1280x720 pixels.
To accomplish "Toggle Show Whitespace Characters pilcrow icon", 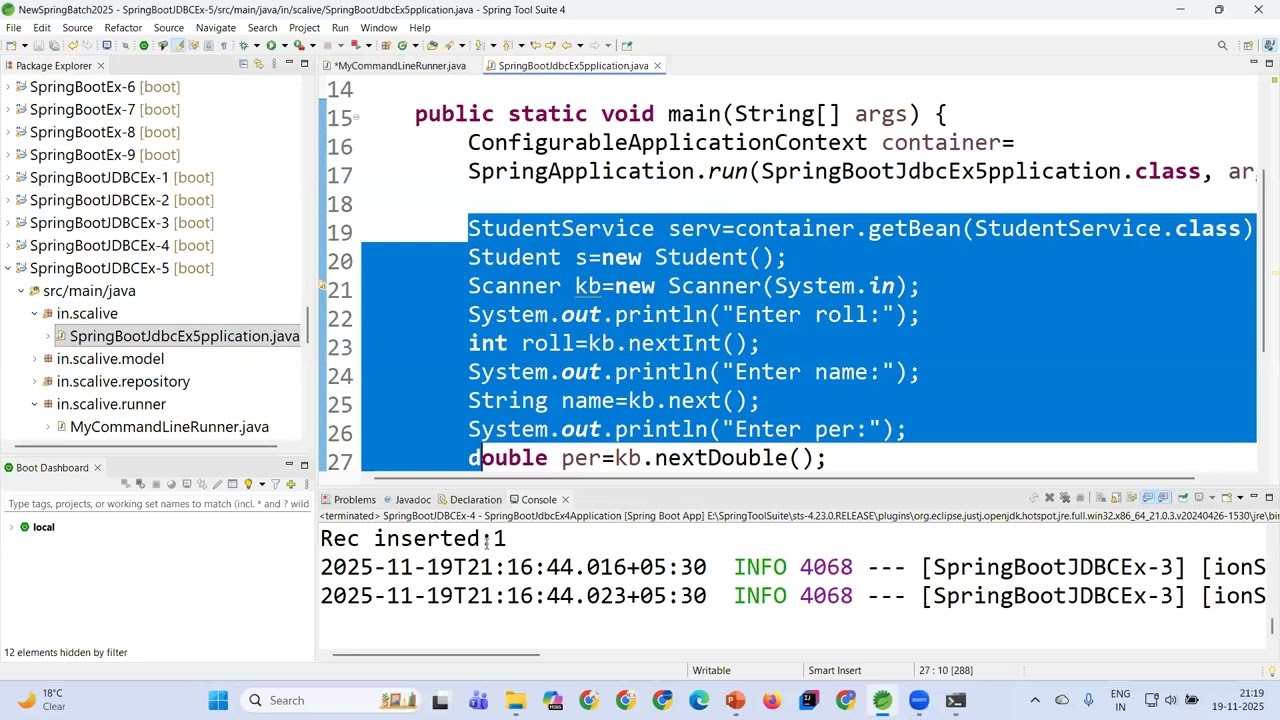I will click(x=224, y=45).
